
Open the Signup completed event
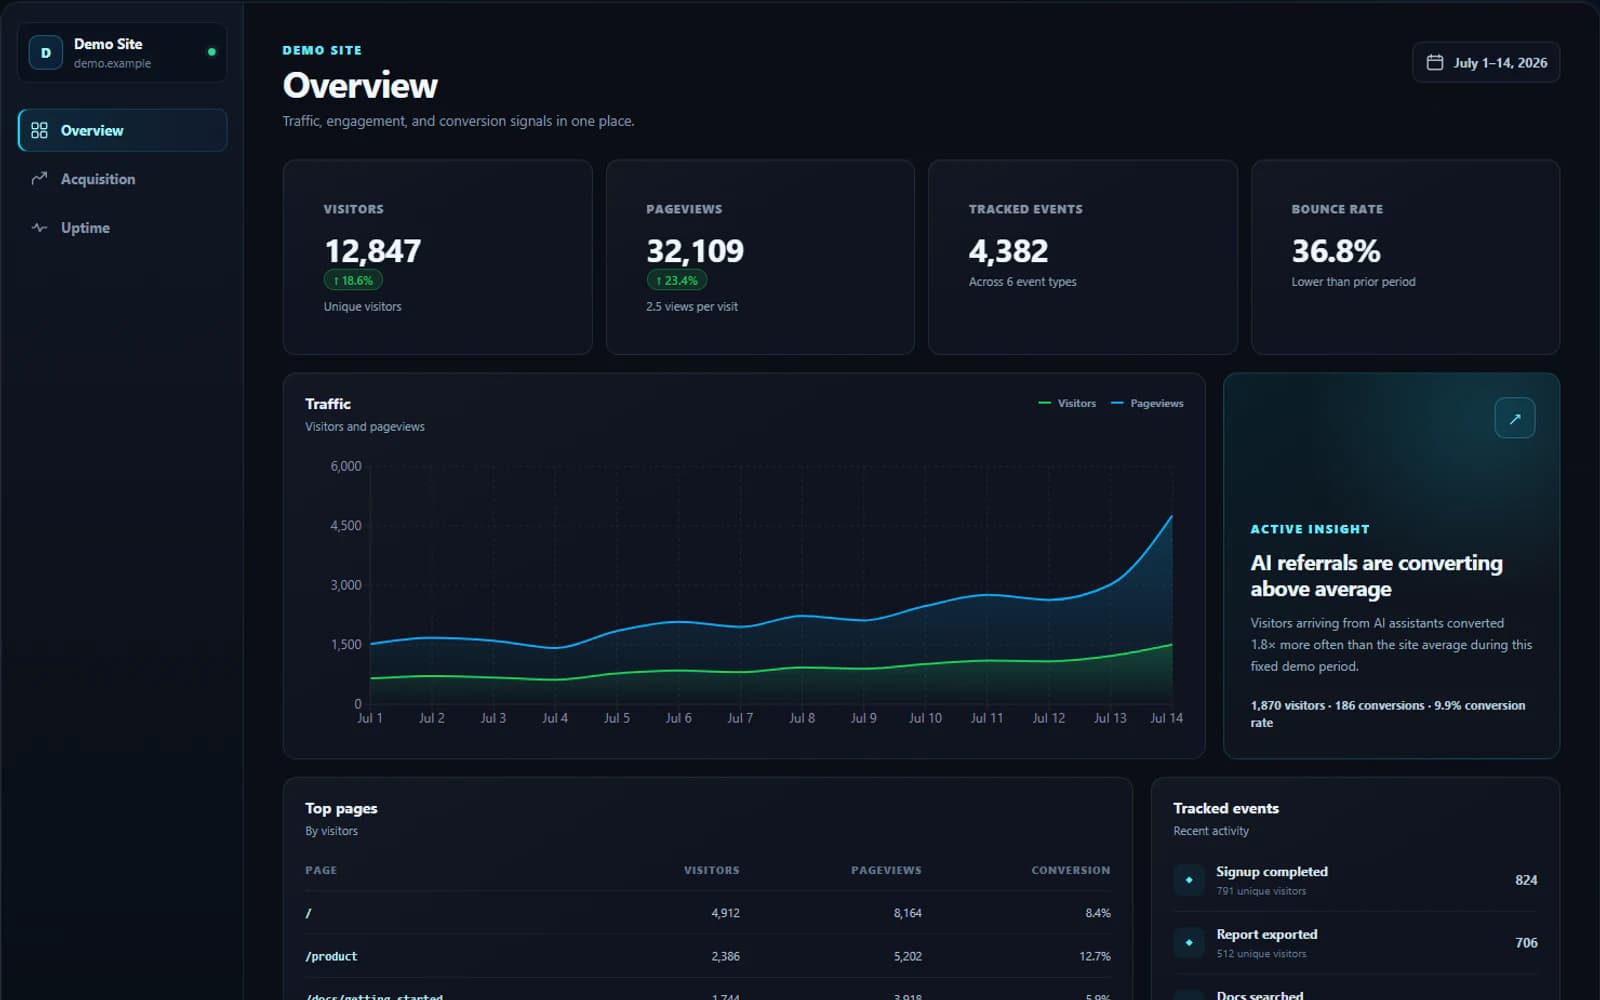1355,880
